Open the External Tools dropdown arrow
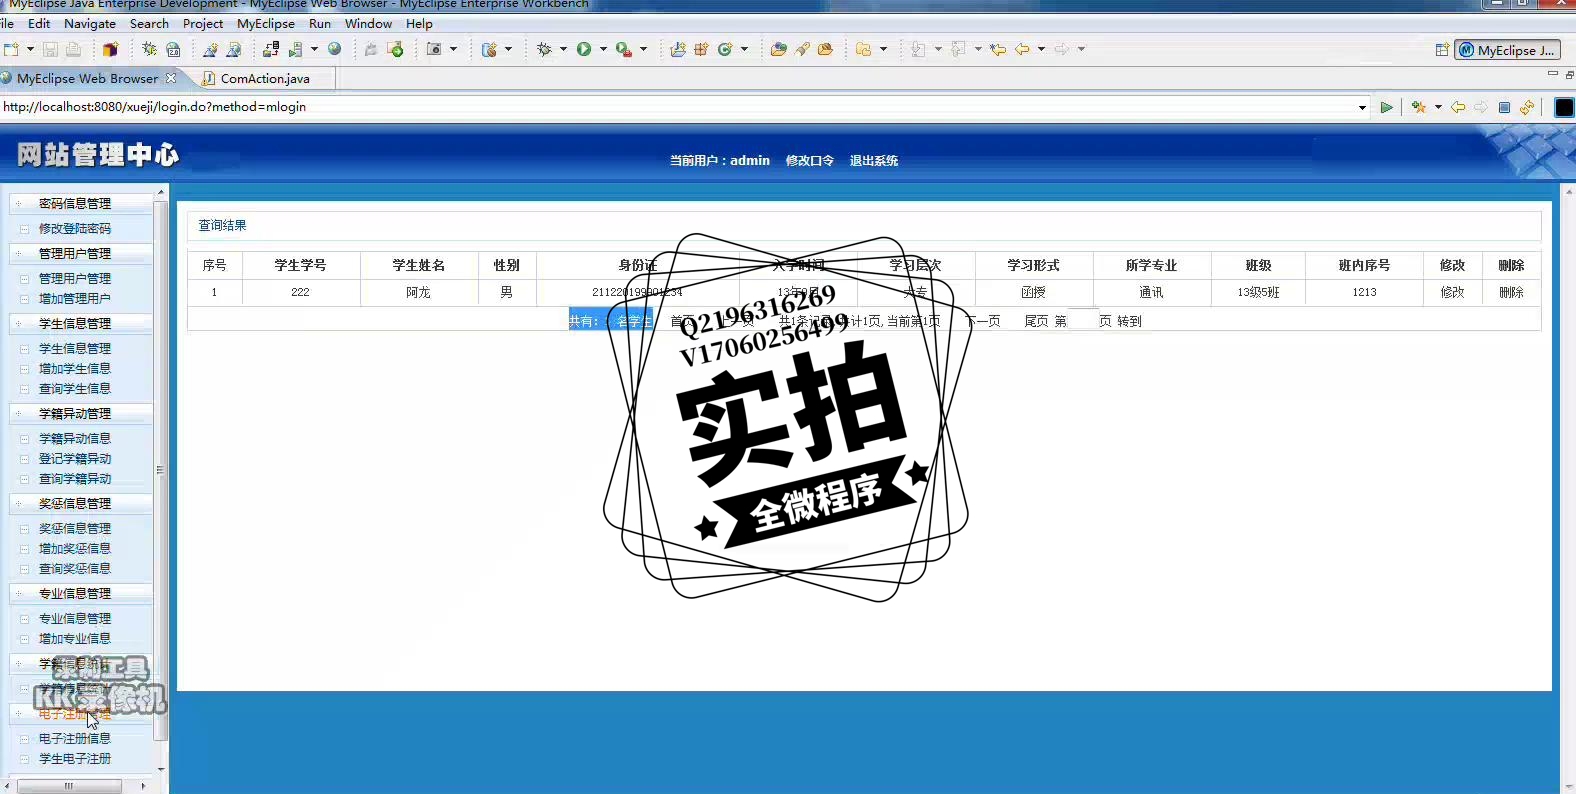Image resolution: width=1576 pixels, height=794 pixels. point(643,49)
